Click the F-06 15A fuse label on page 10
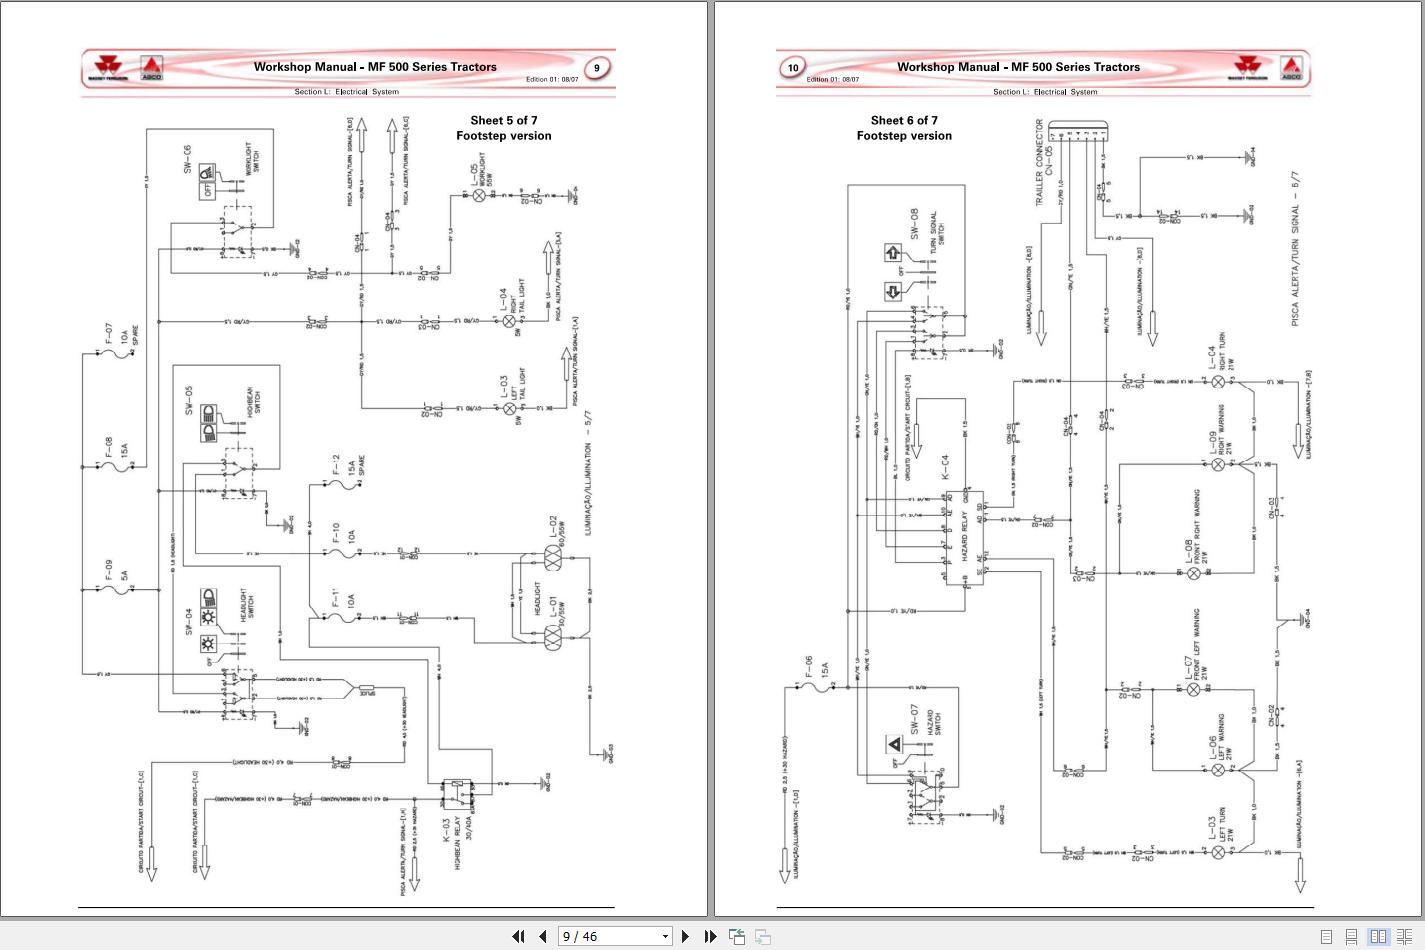 click(x=816, y=668)
